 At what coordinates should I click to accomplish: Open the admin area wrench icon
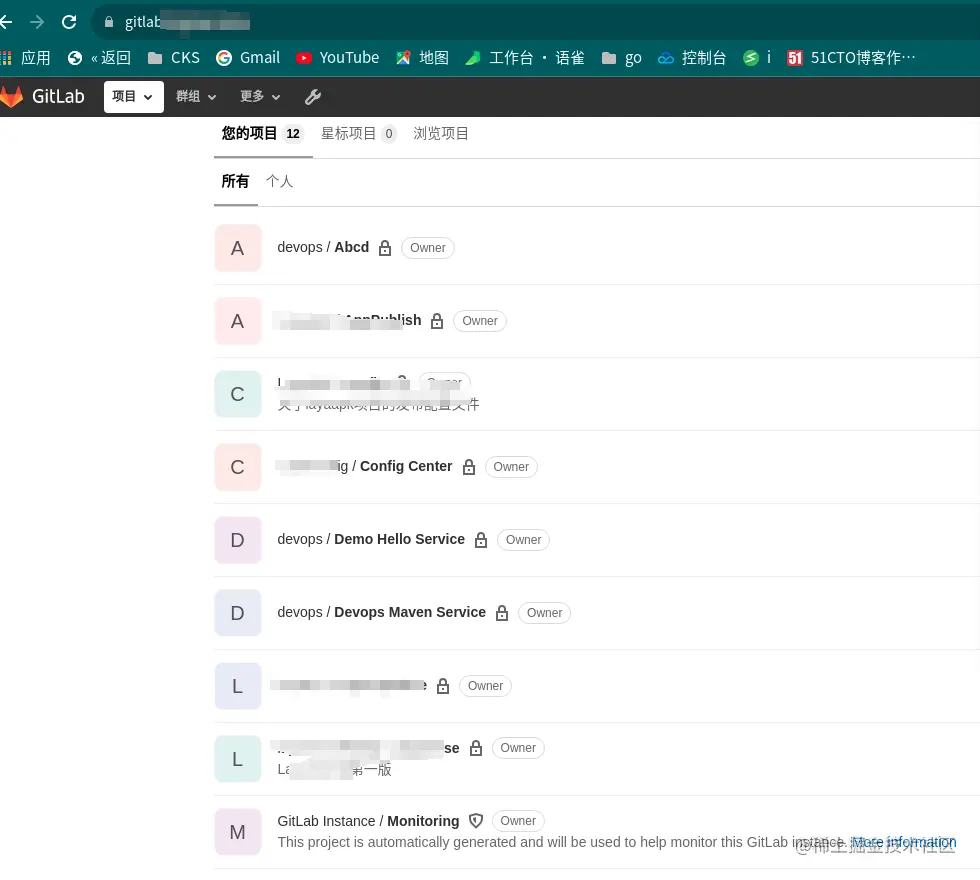[312, 97]
